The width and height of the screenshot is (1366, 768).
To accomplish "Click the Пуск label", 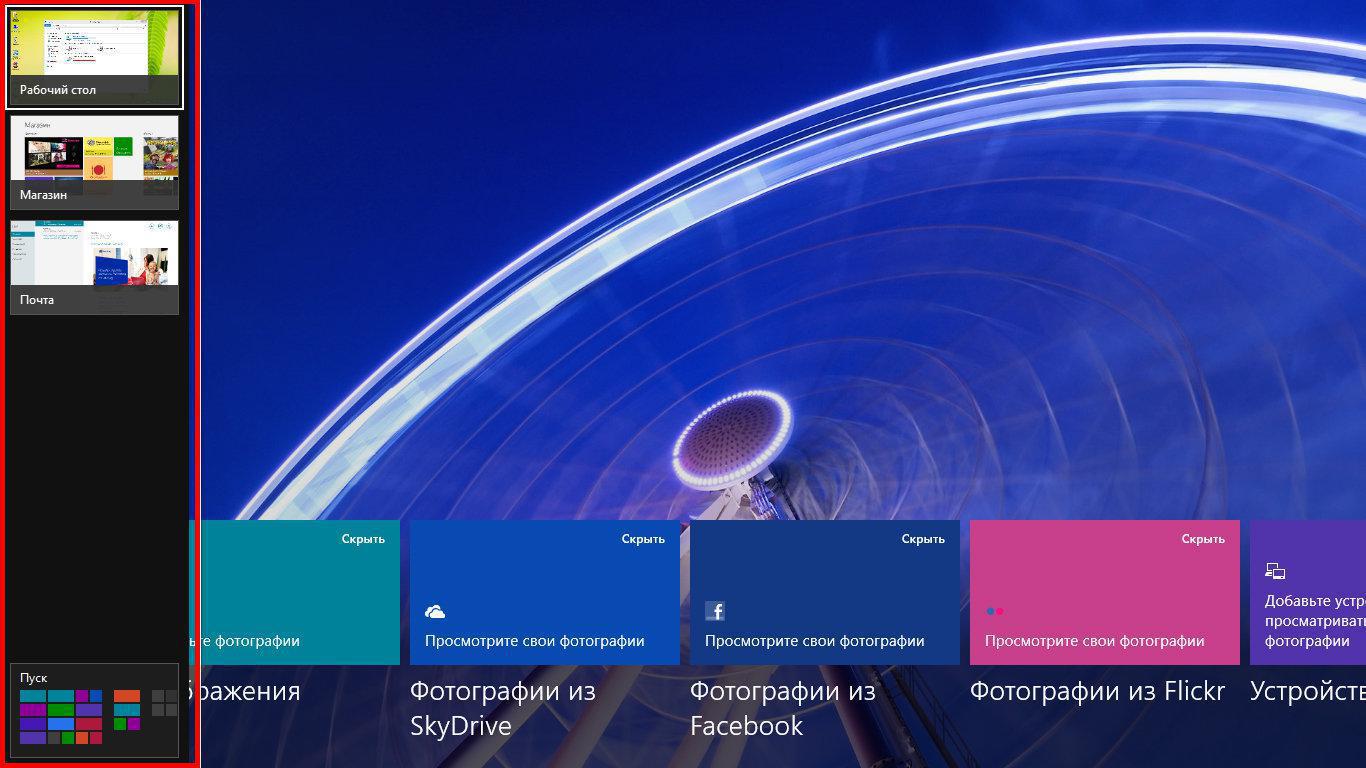I will [x=33, y=678].
